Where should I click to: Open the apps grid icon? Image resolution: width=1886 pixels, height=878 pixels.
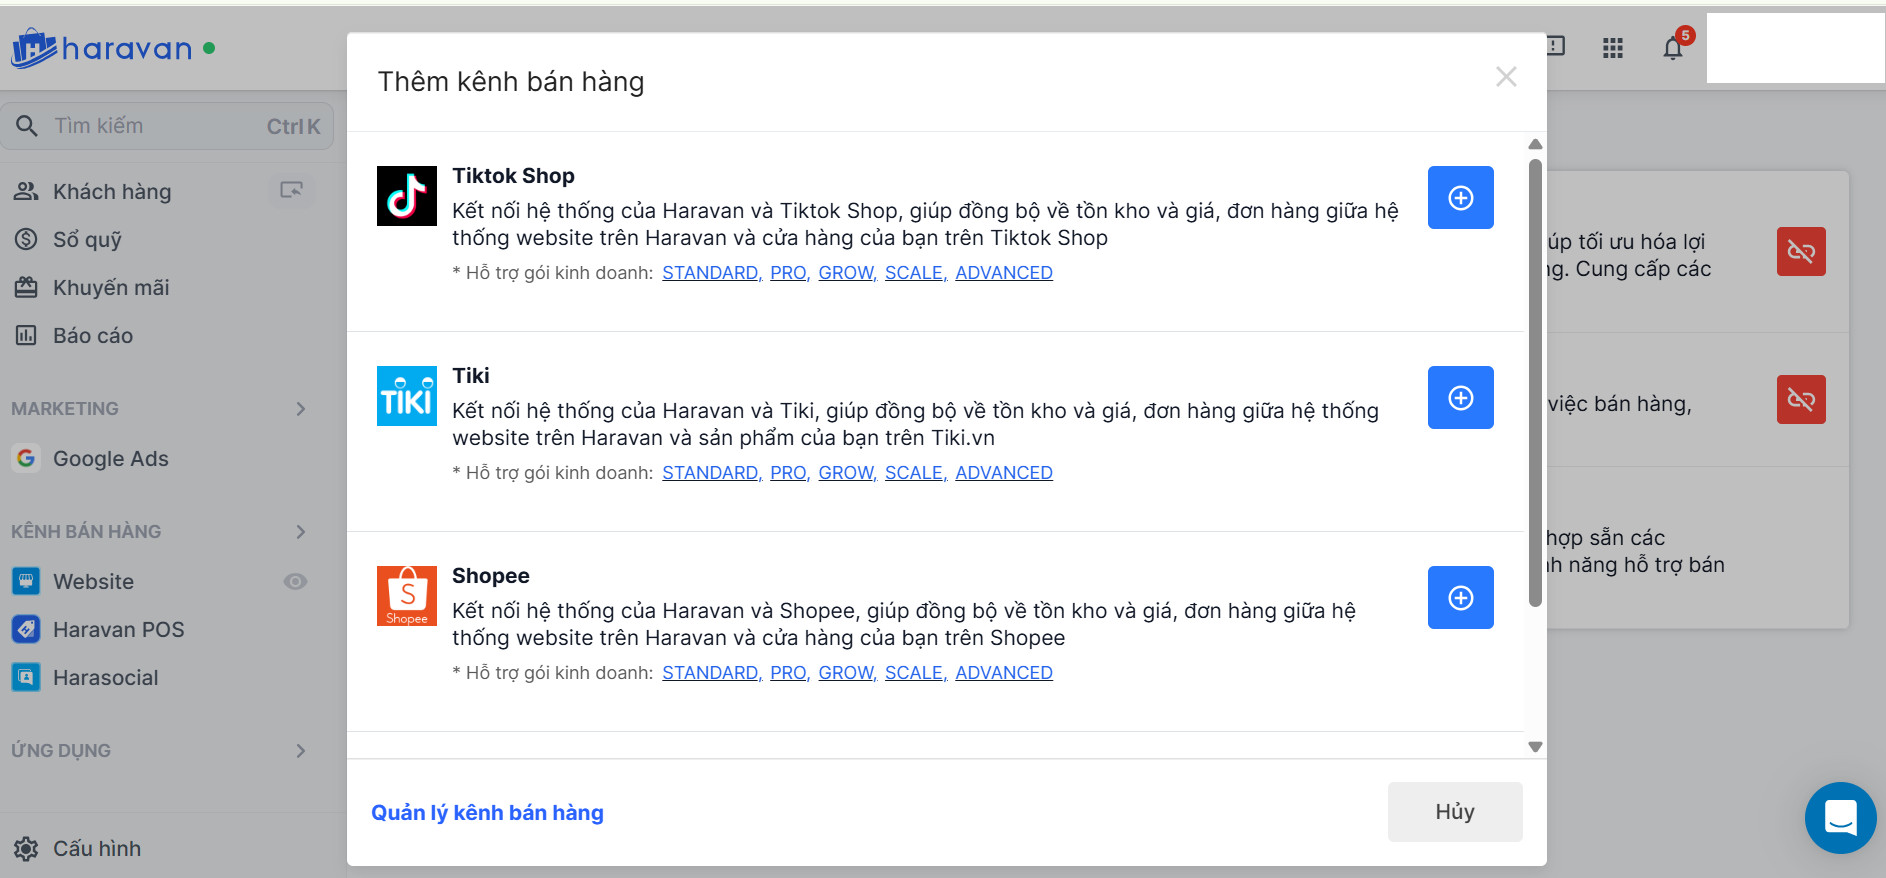tap(1612, 48)
